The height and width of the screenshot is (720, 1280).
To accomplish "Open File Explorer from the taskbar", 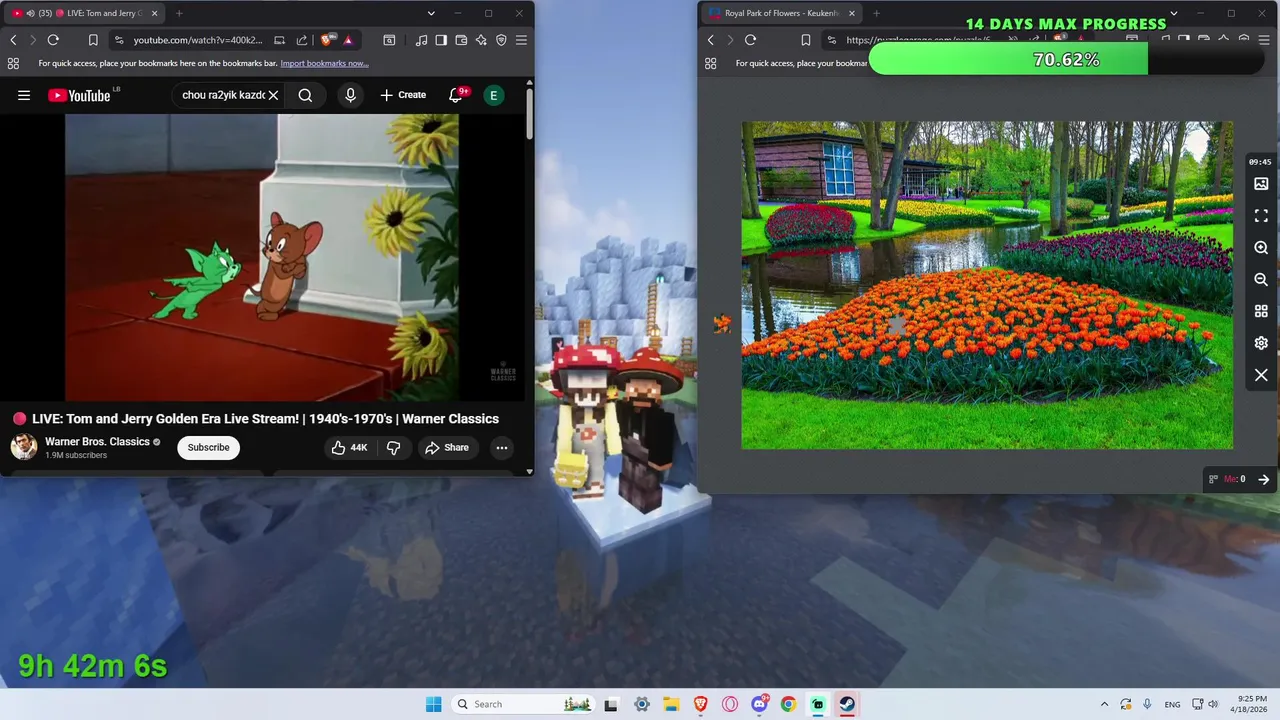I will click(671, 704).
